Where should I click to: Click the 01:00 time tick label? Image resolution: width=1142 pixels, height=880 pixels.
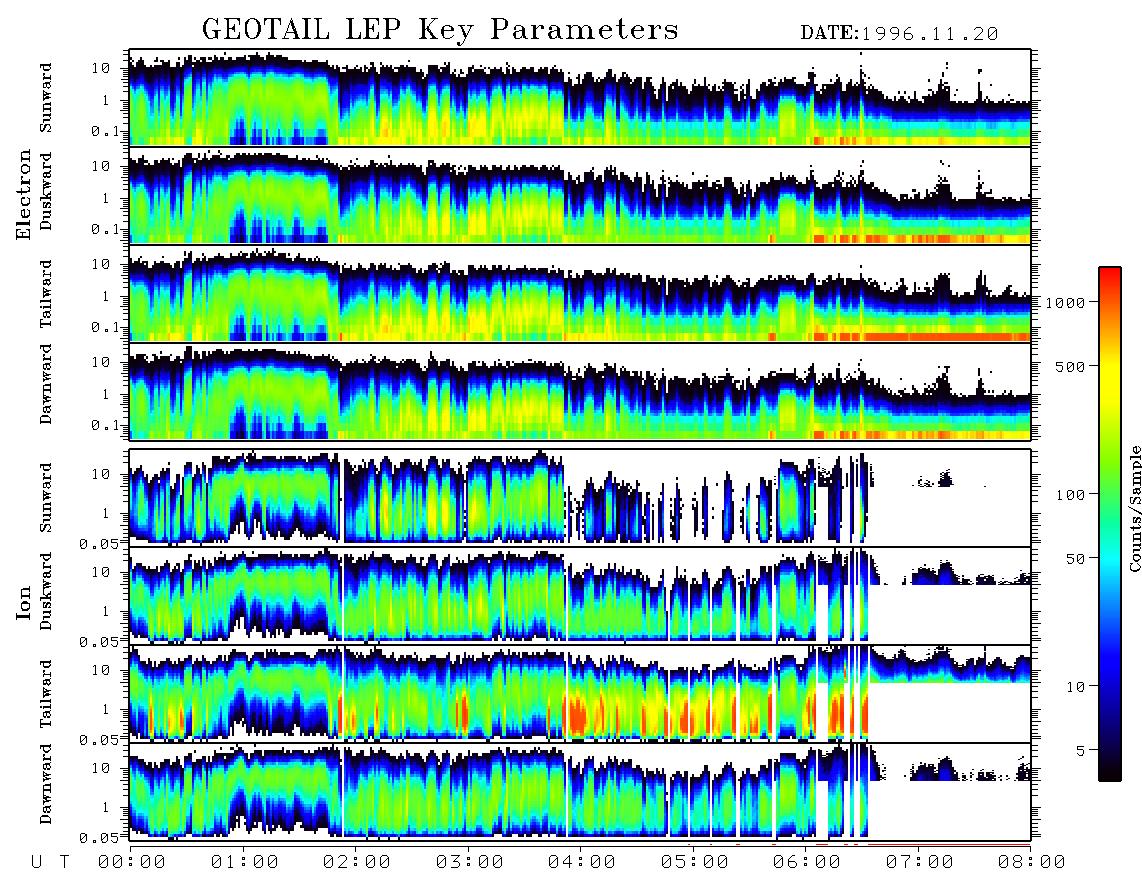tap(245, 862)
